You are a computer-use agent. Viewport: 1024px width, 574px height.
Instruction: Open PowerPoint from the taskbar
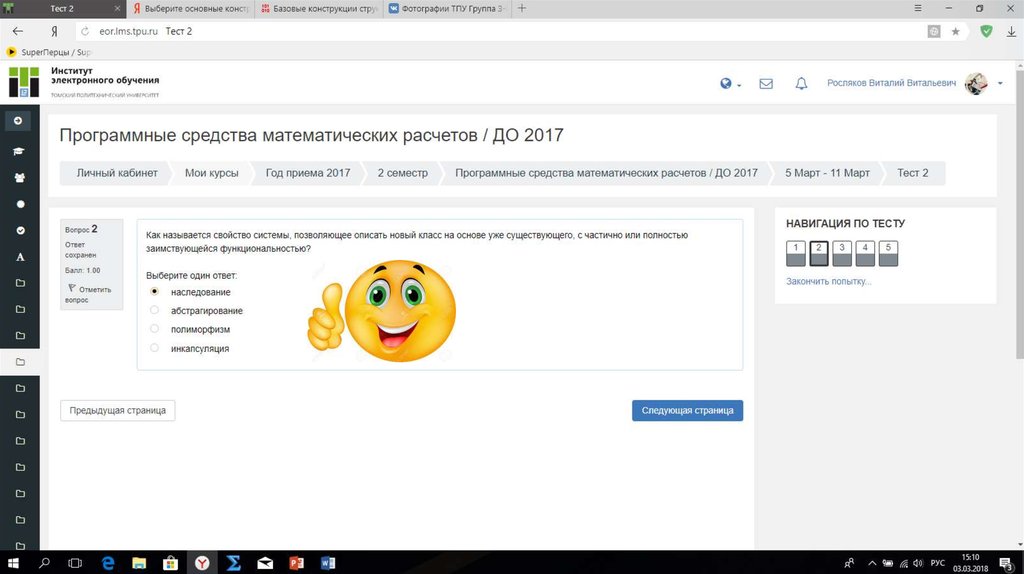(x=295, y=563)
